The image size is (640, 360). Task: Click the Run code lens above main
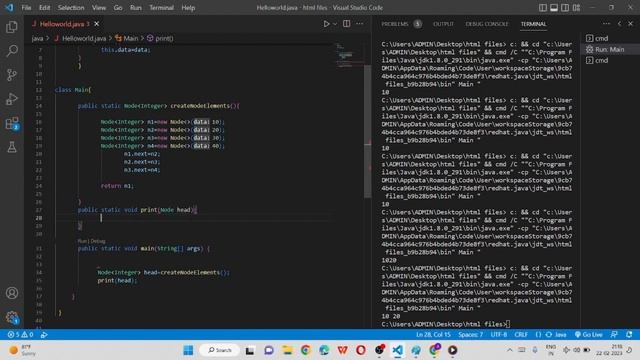[x=82, y=241]
